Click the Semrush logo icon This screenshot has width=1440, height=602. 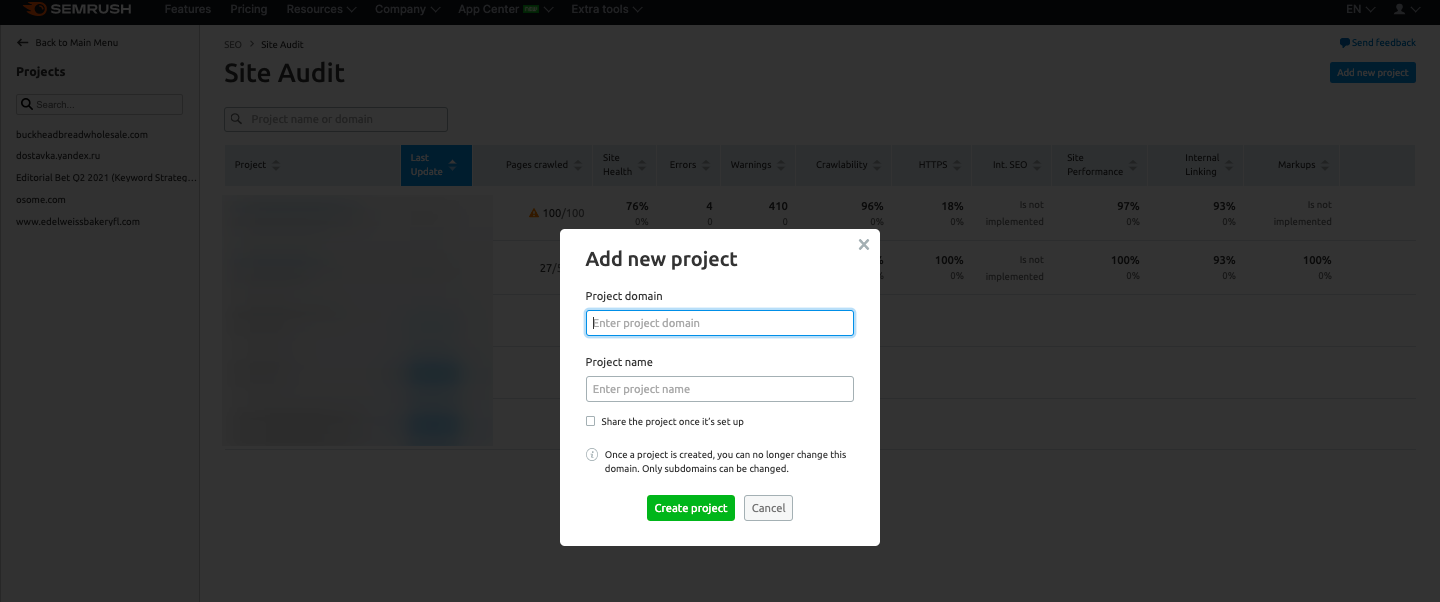click(35, 10)
